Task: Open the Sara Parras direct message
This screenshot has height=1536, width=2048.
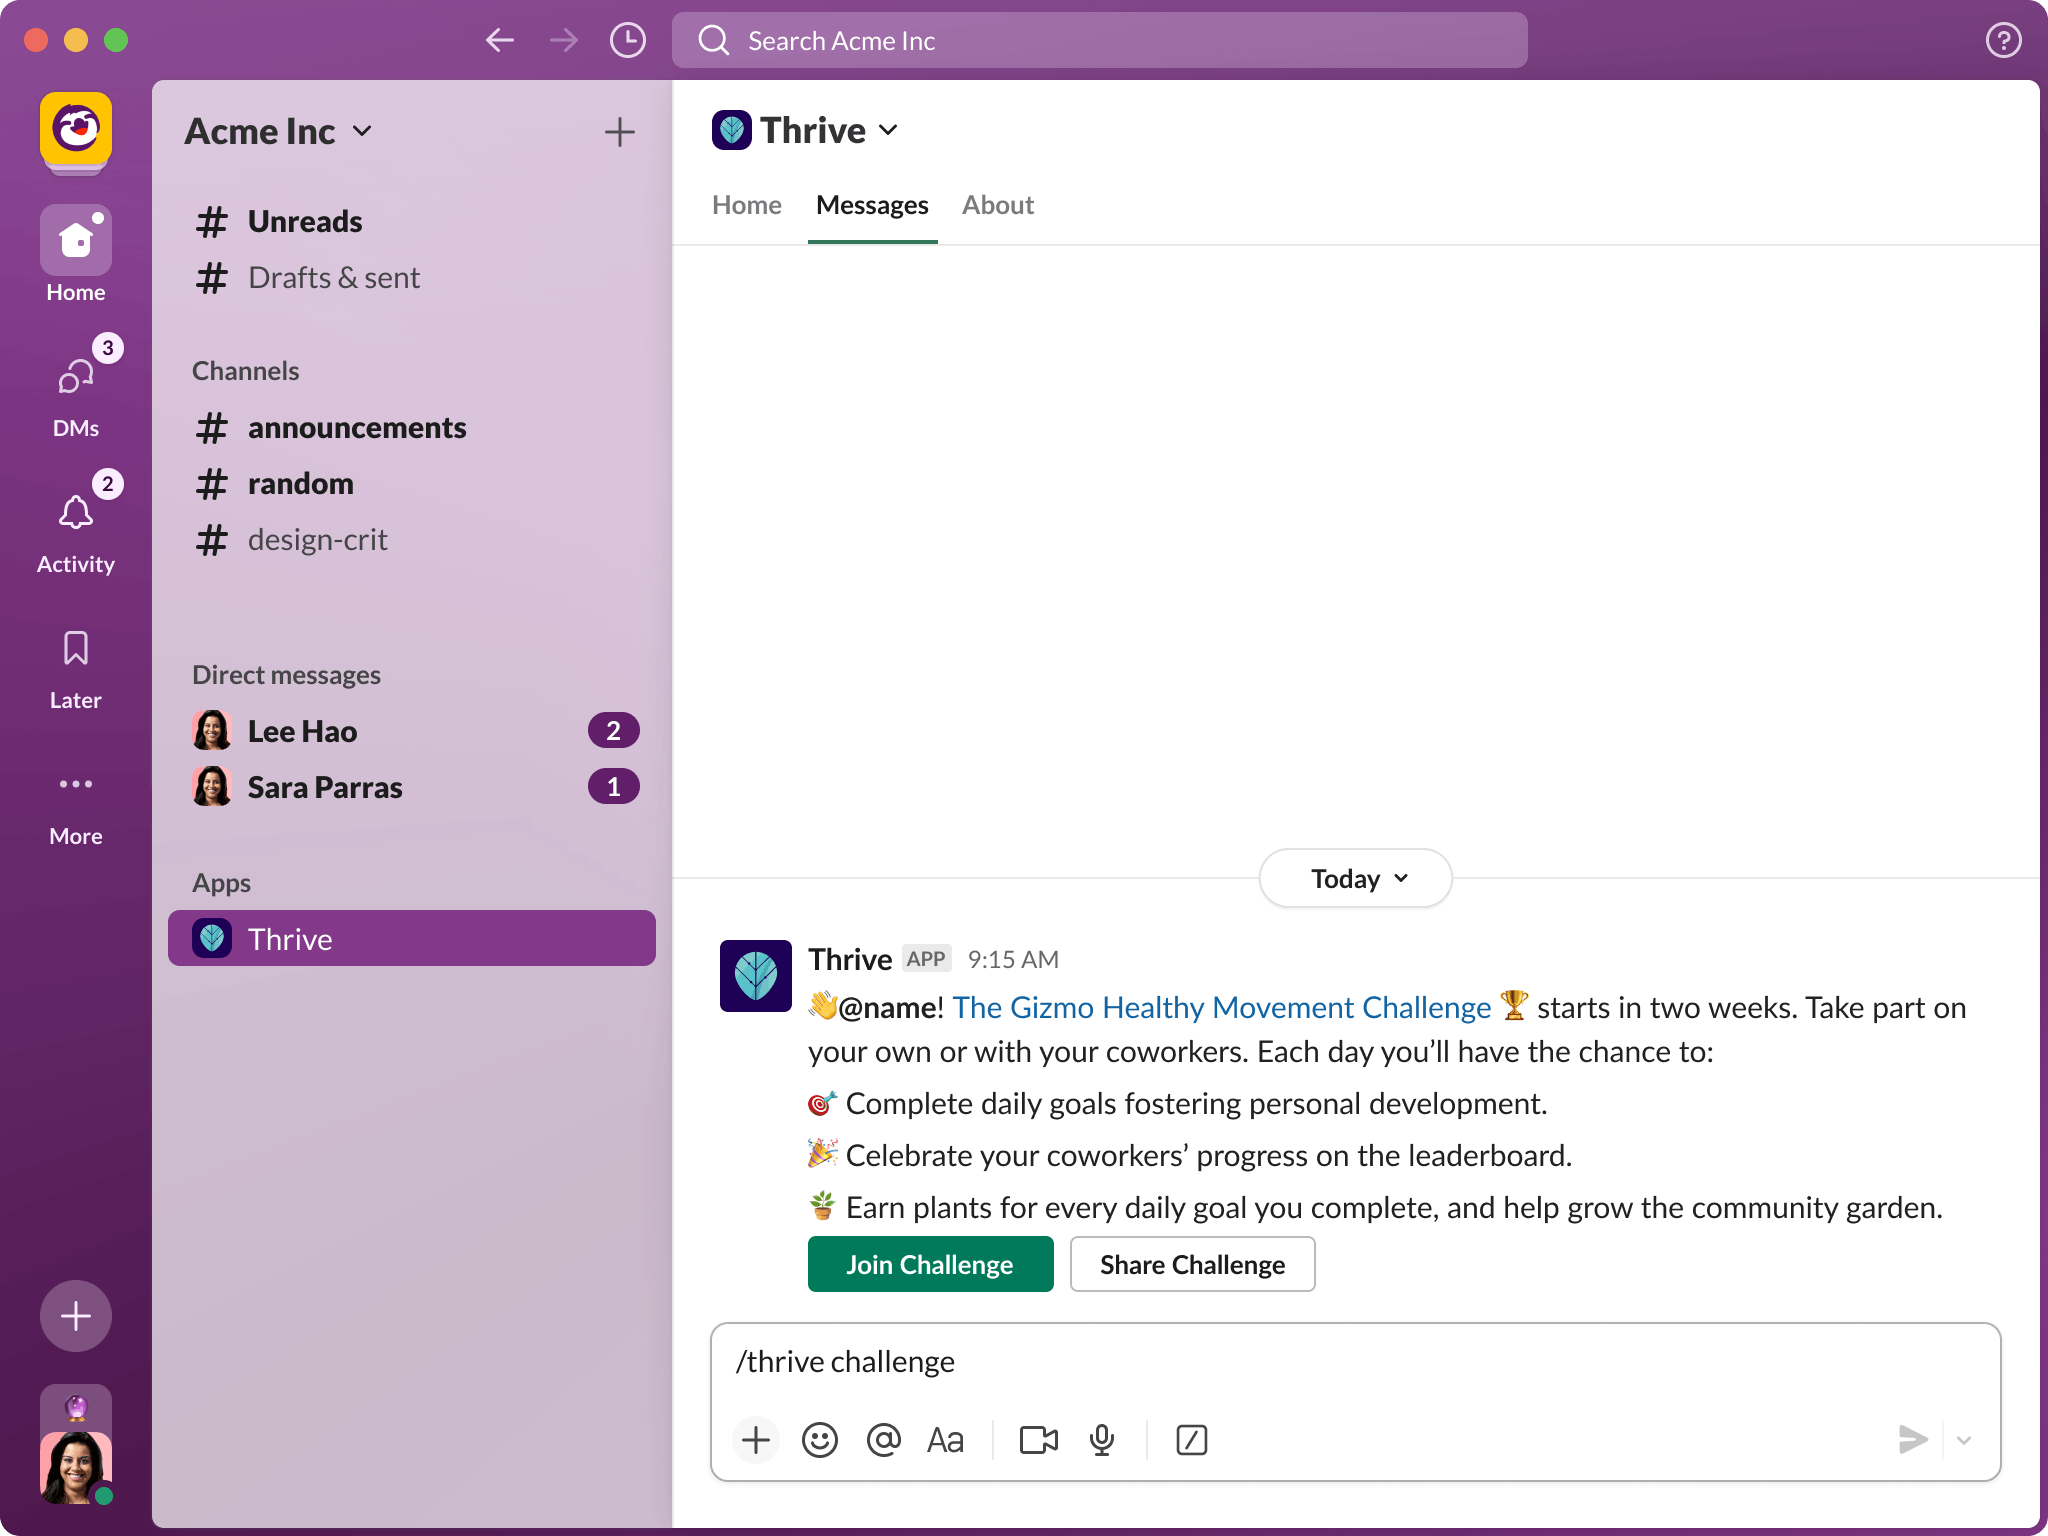Action: (412, 787)
